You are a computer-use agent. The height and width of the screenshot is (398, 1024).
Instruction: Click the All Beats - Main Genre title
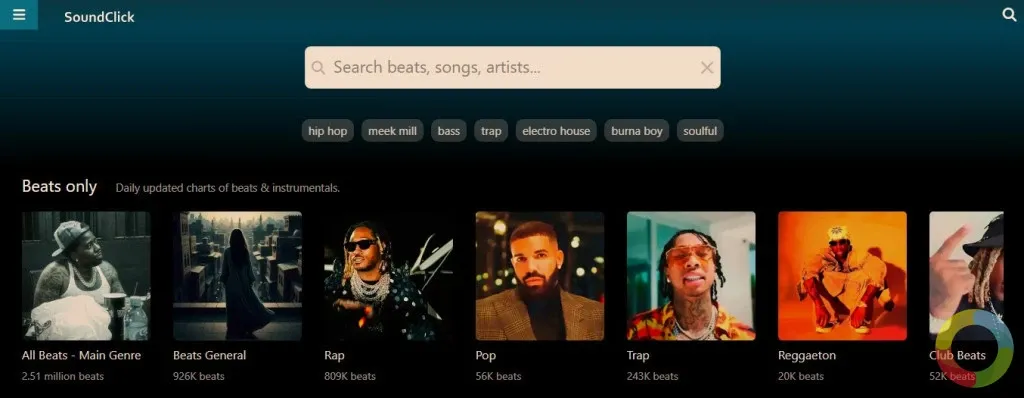point(82,356)
